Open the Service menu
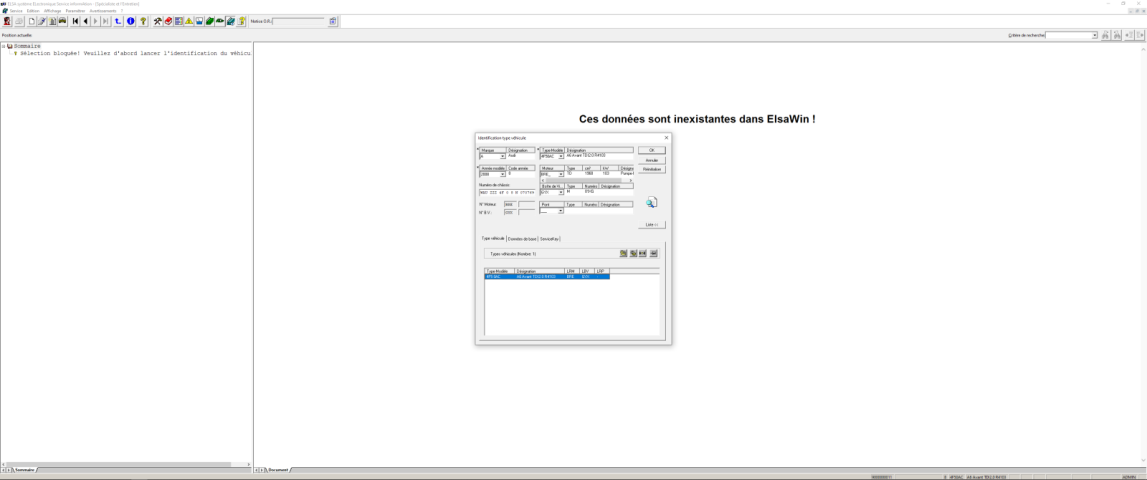 [16, 11]
